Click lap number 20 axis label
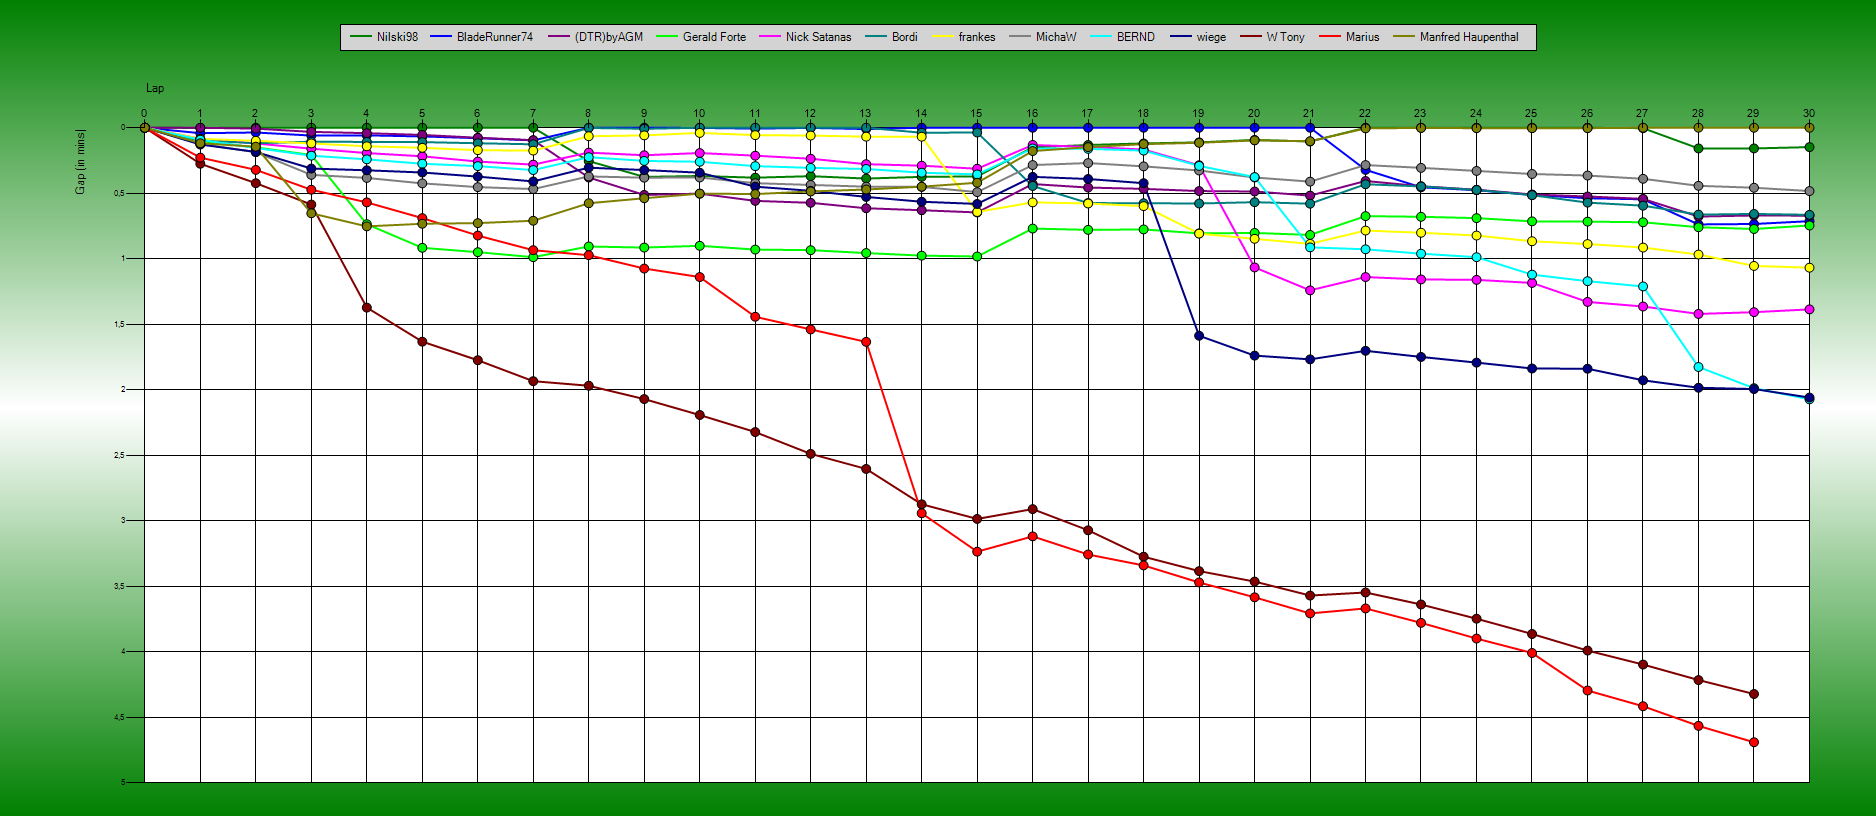 click(x=1254, y=114)
